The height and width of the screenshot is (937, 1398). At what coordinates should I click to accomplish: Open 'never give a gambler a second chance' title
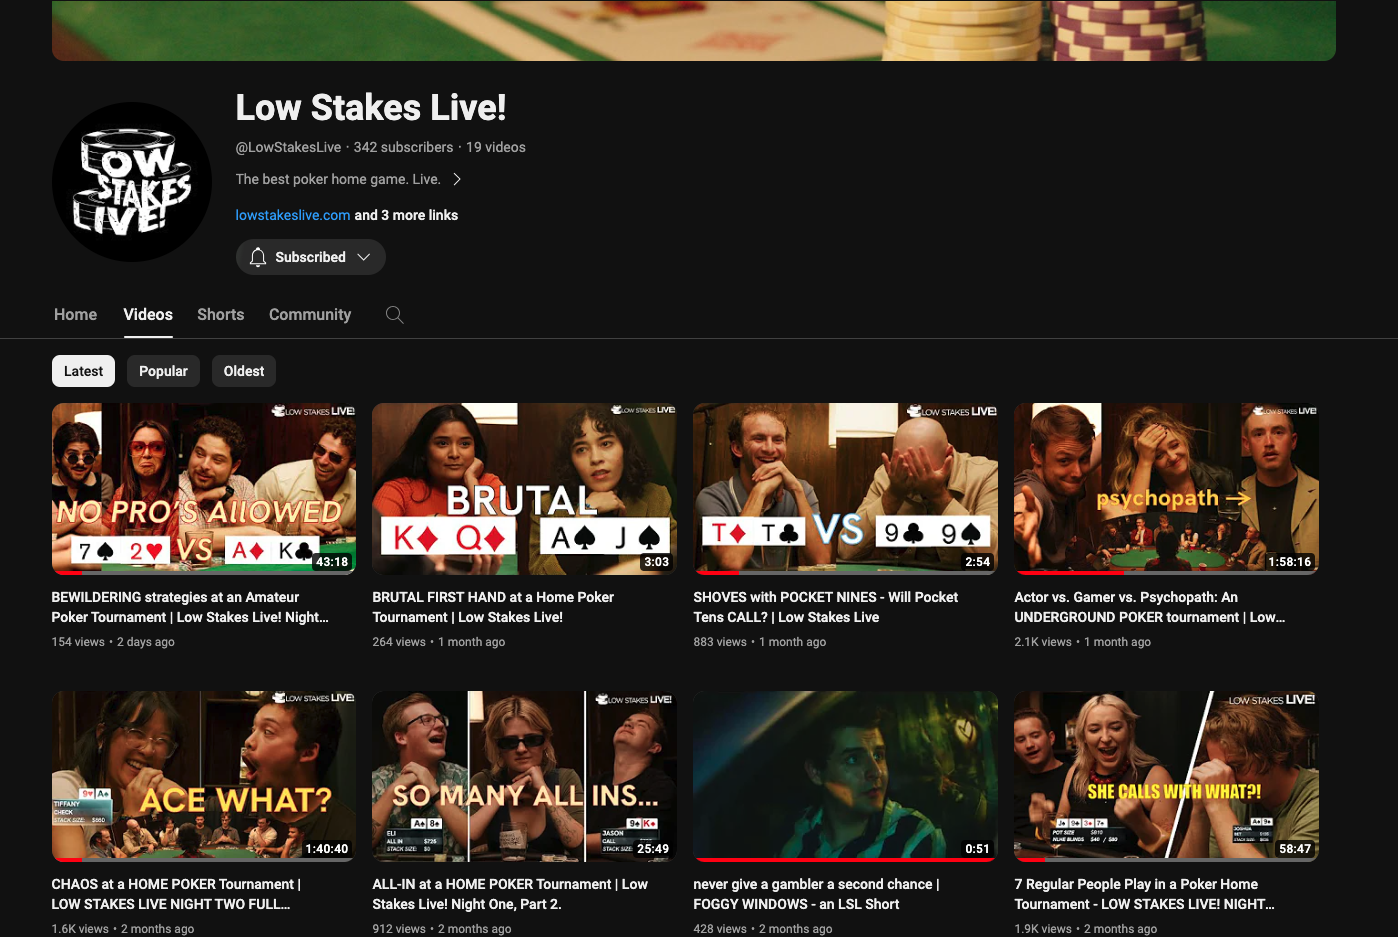pos(816,894)
